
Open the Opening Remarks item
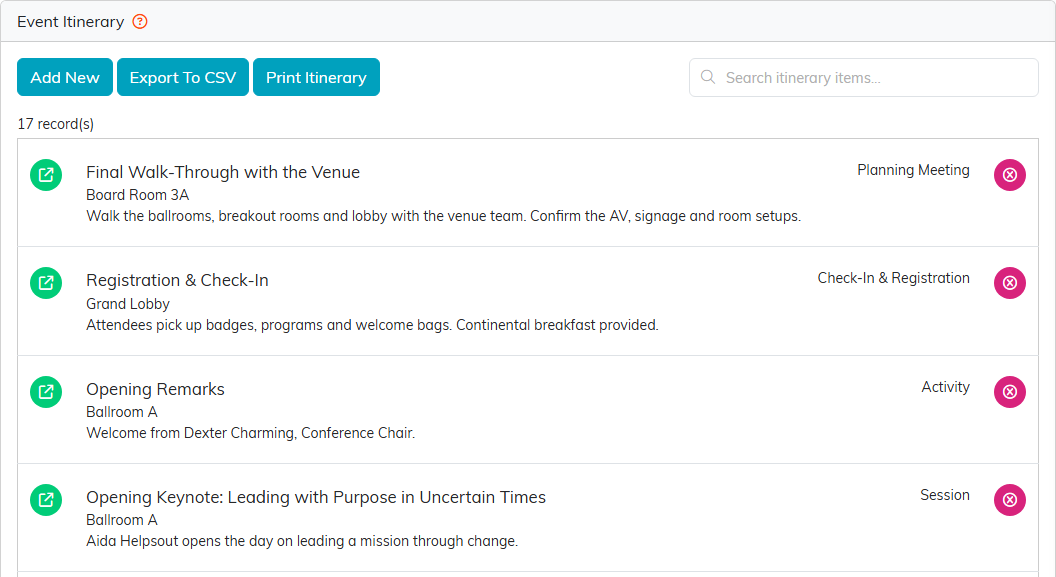46,392
